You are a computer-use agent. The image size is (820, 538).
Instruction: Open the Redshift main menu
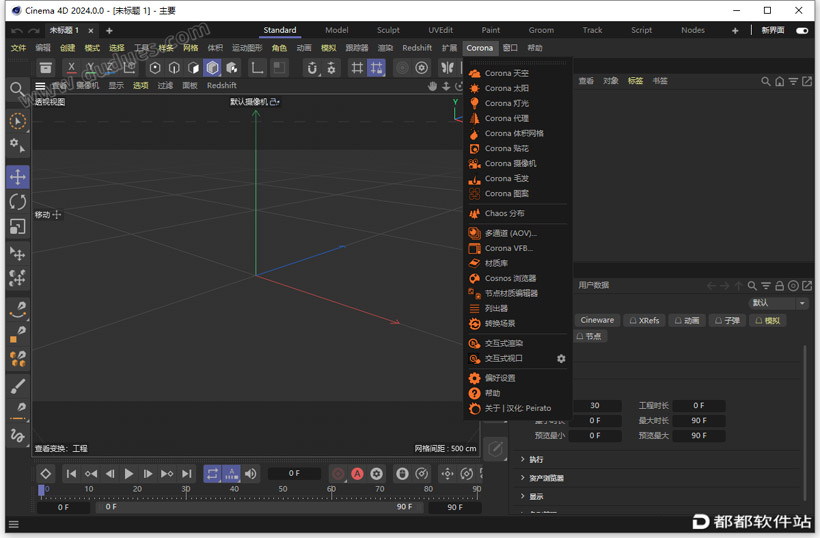coord(417,48)
